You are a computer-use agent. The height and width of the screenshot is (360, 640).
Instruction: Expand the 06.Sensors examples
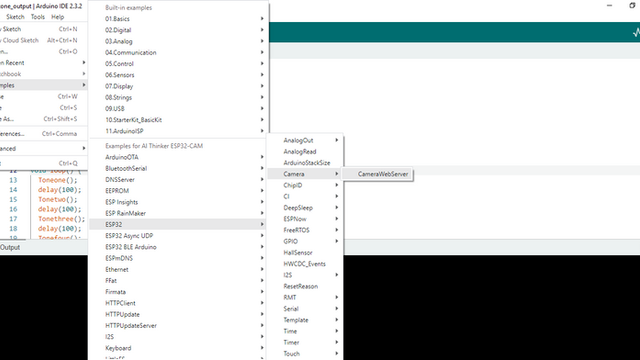coord(178,75)
